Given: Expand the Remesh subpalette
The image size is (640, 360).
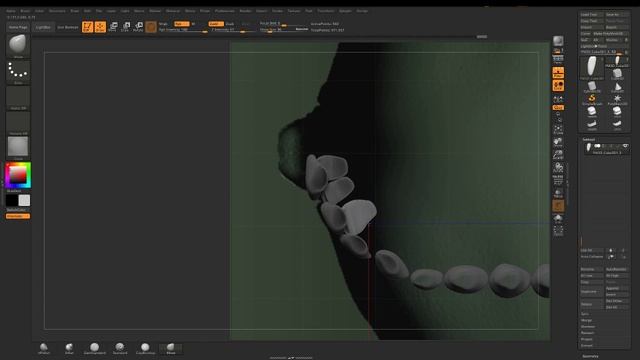Looking at the screenshot, I should click(588, 333).
